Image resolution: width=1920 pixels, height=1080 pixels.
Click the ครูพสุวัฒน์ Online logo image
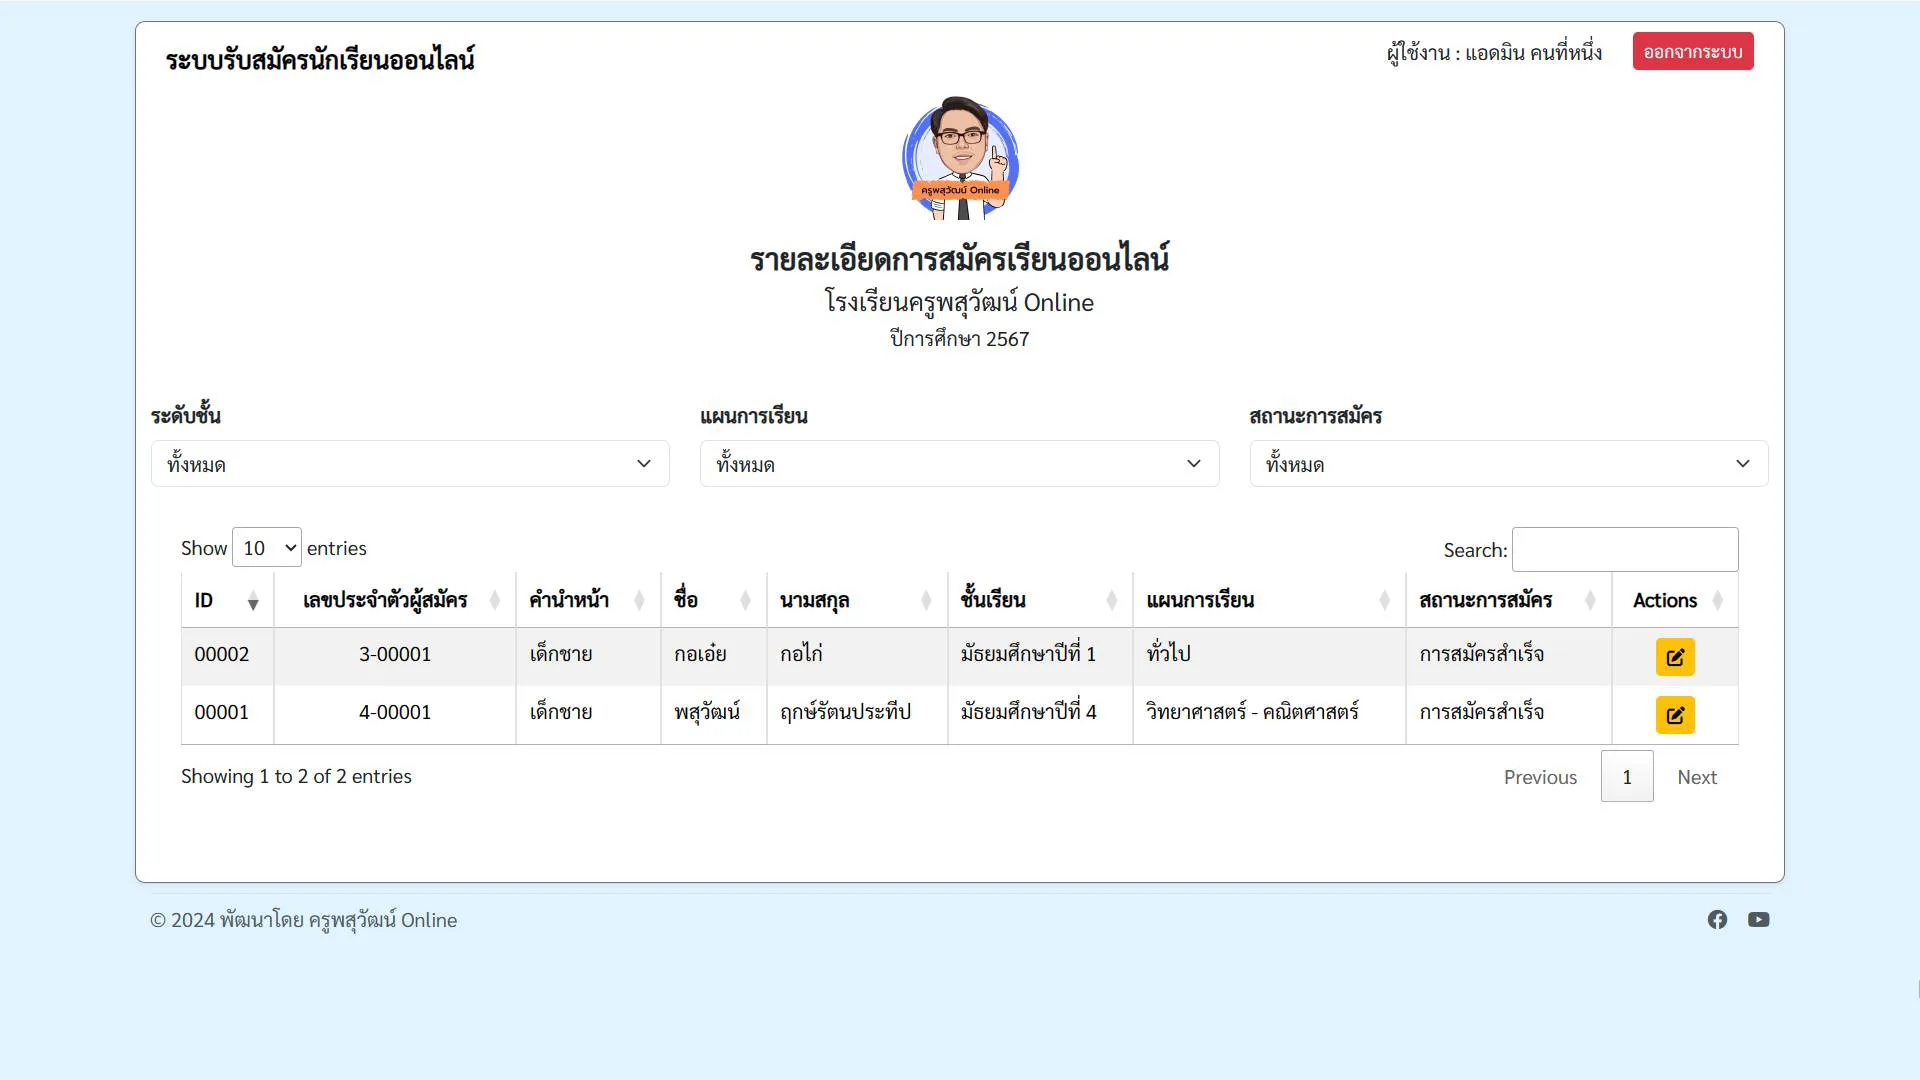(960, 158)
